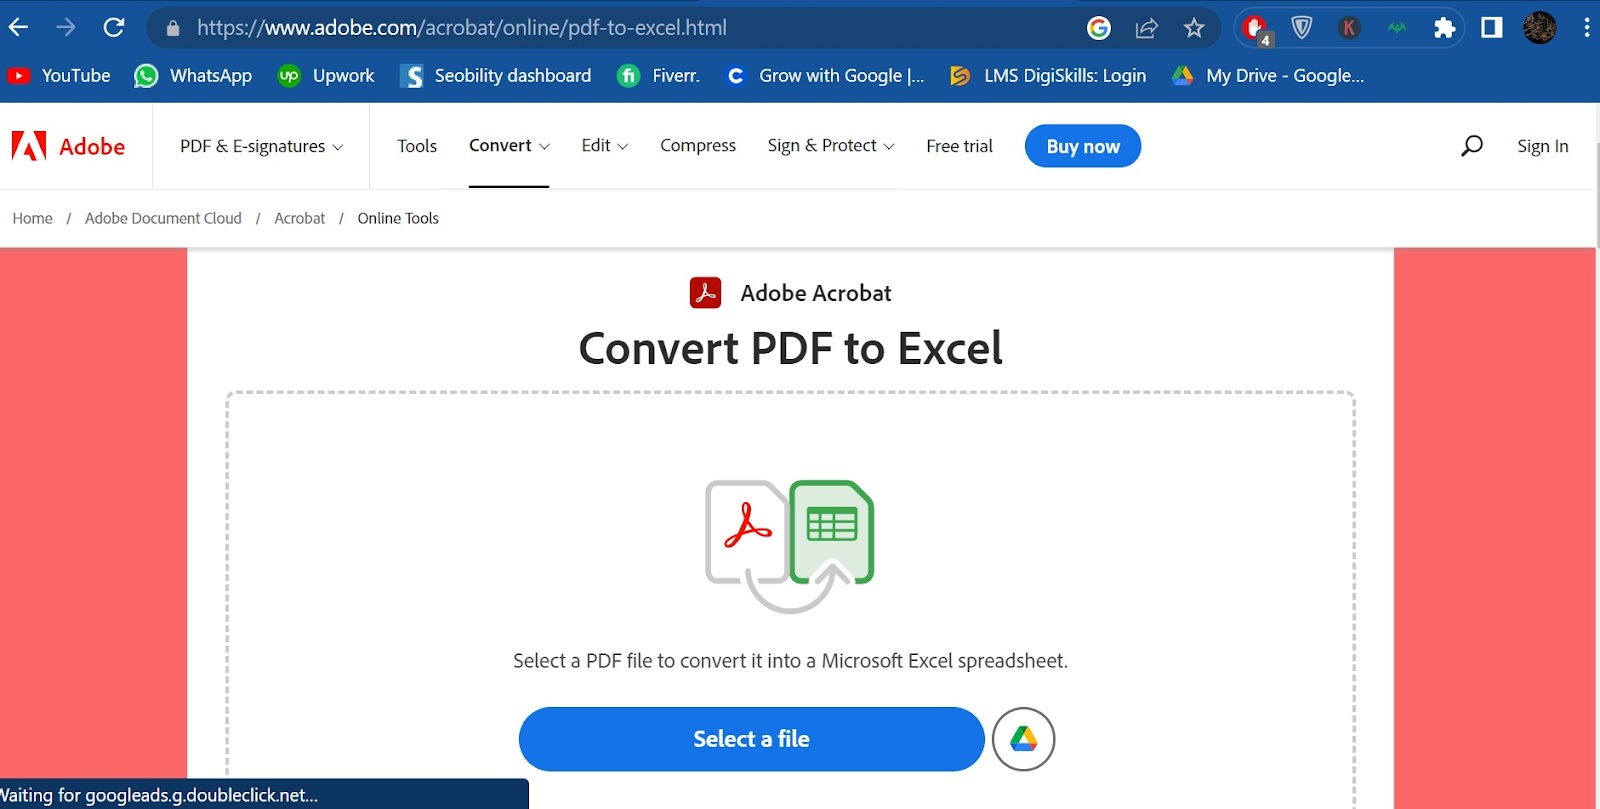Image resolution: width=1600 pixels, height=809 pixels.
Task: Click the Buy now button
Action: [1083, 146]
